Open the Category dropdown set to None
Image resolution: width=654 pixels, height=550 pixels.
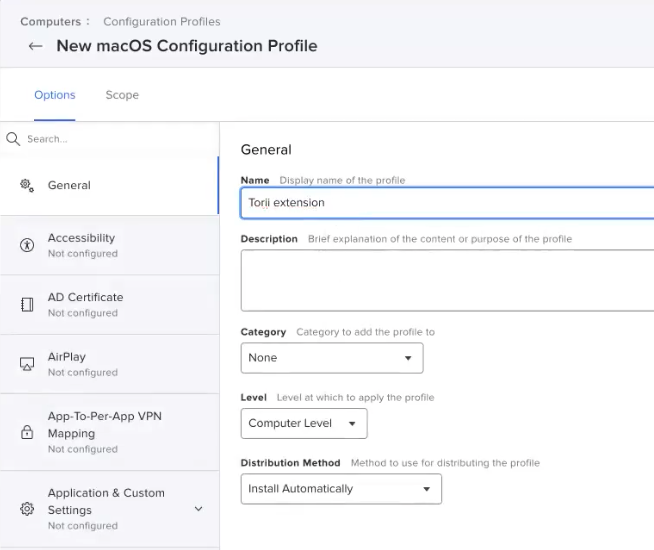[332, 358]
